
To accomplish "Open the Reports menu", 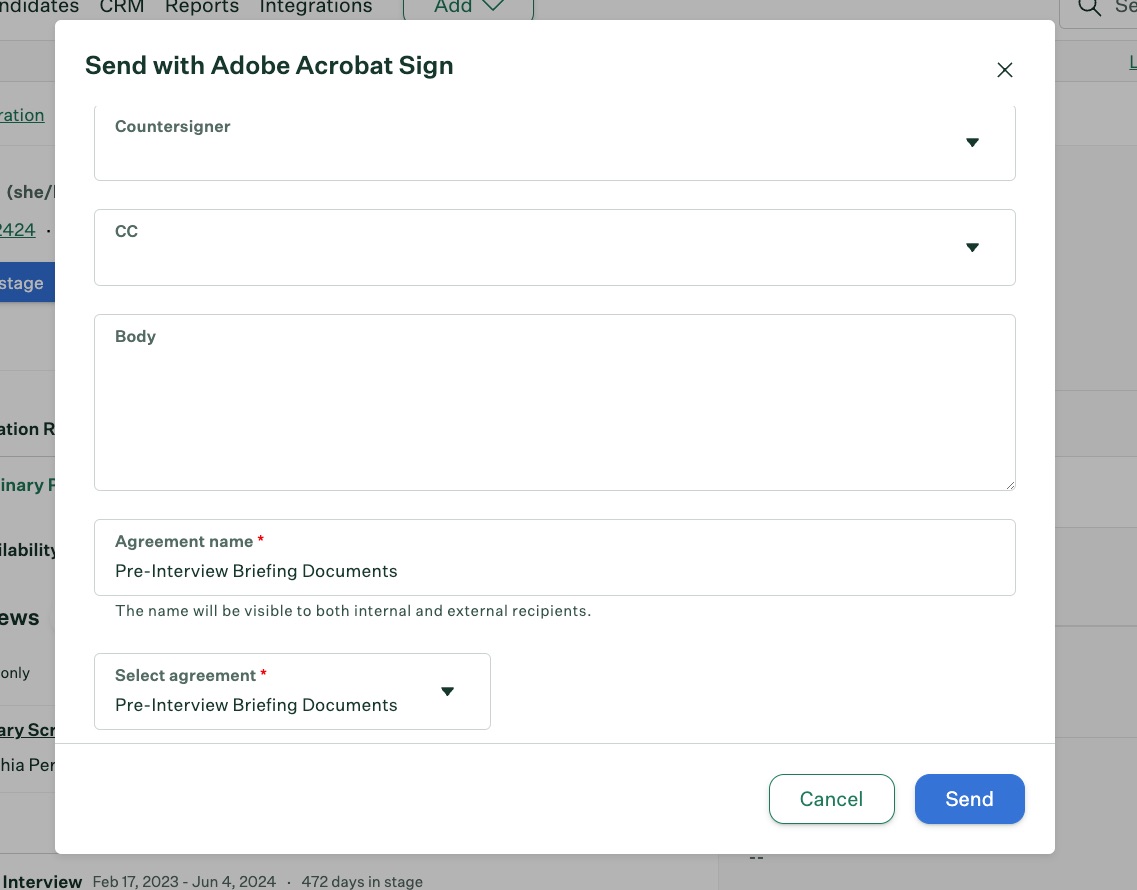I will tap(202, 7).
